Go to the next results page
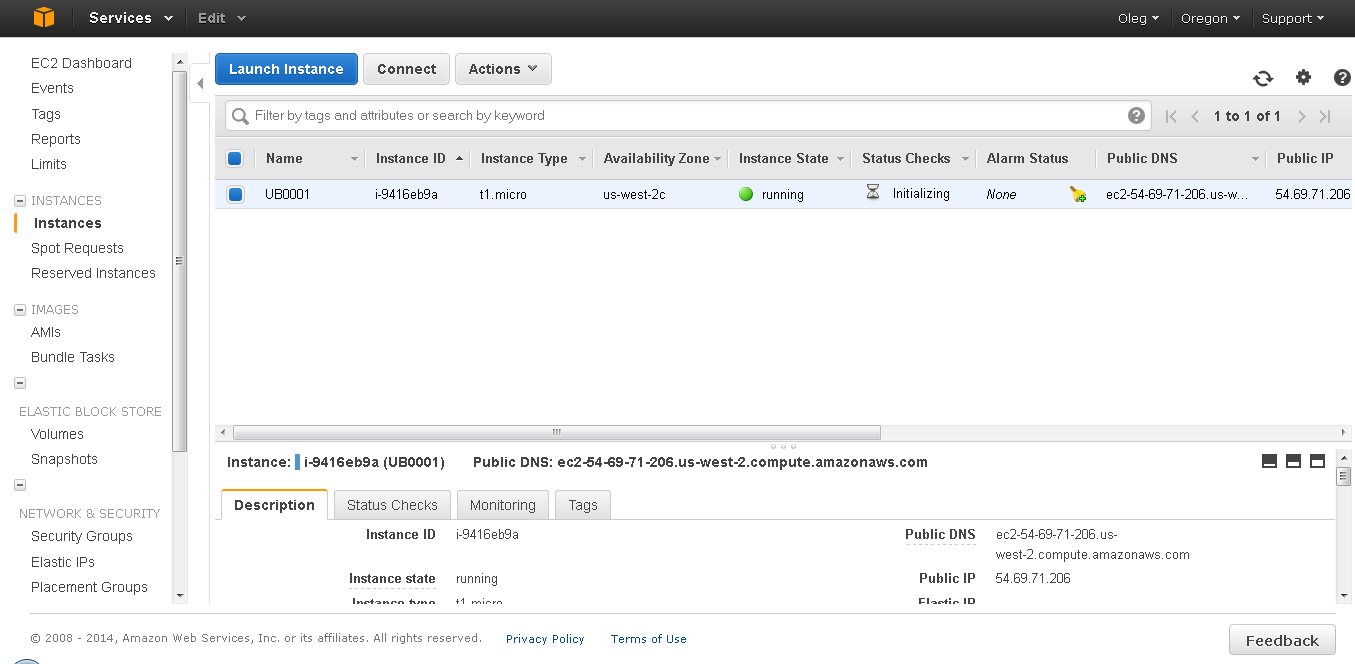This screenshot has width=1355, height=664. point(1301,116)
